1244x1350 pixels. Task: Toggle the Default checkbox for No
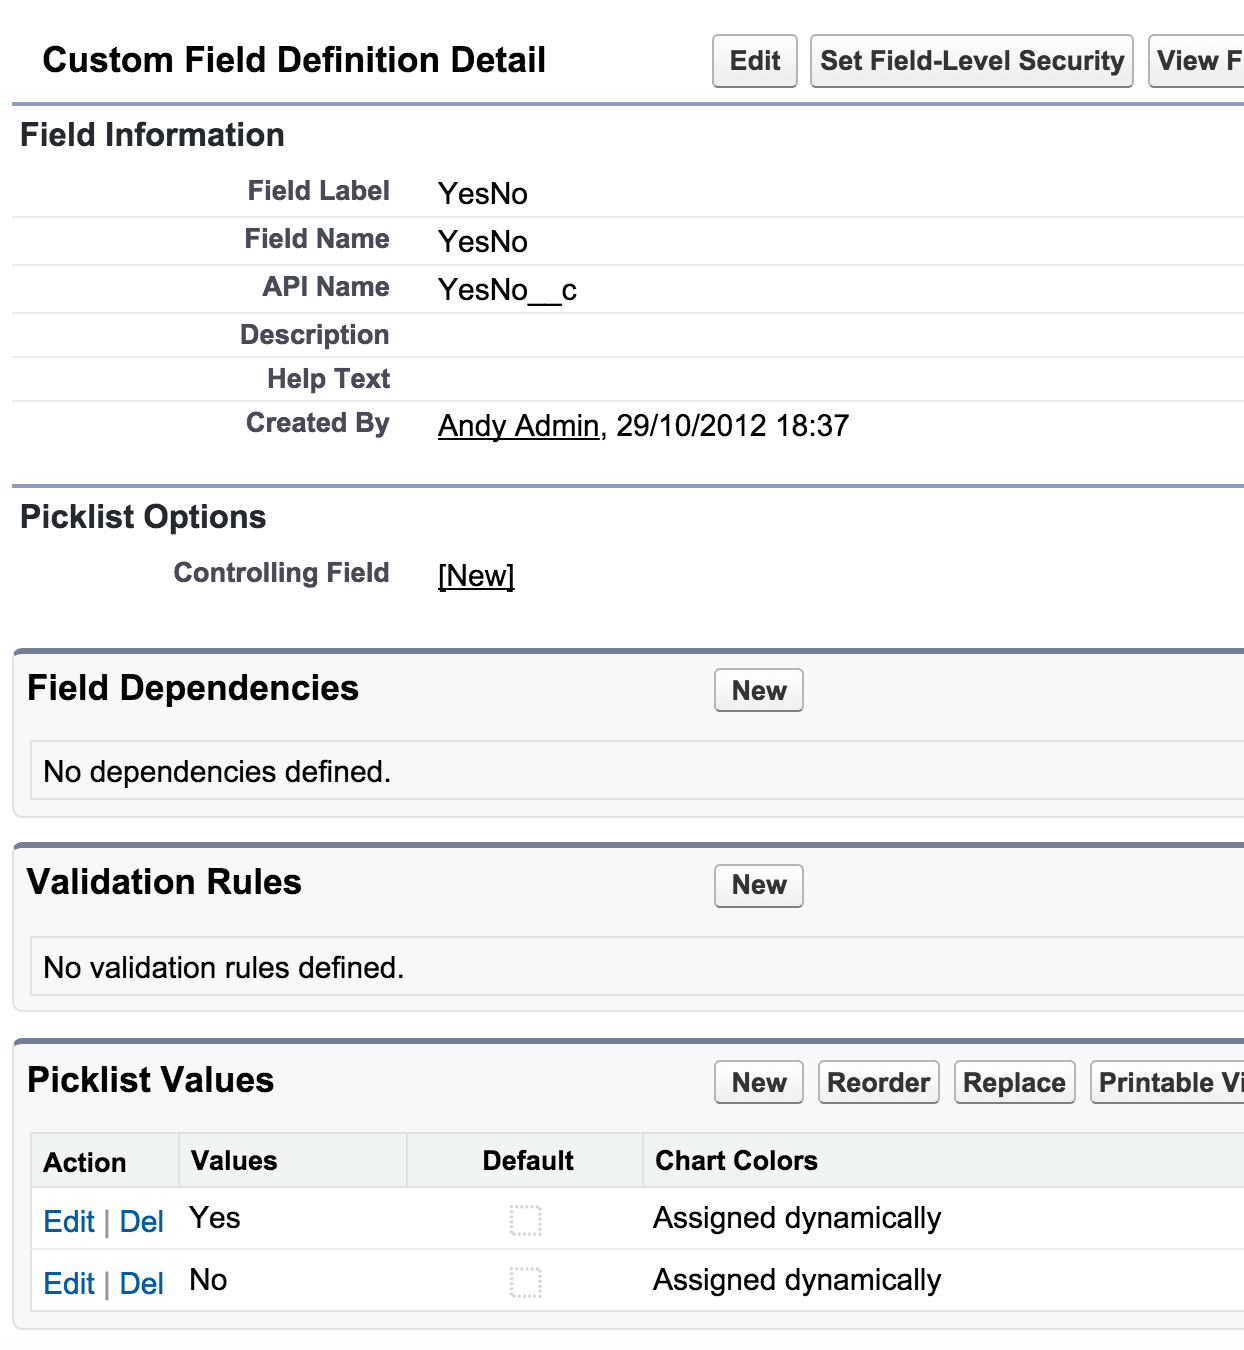coord(526,1282)
